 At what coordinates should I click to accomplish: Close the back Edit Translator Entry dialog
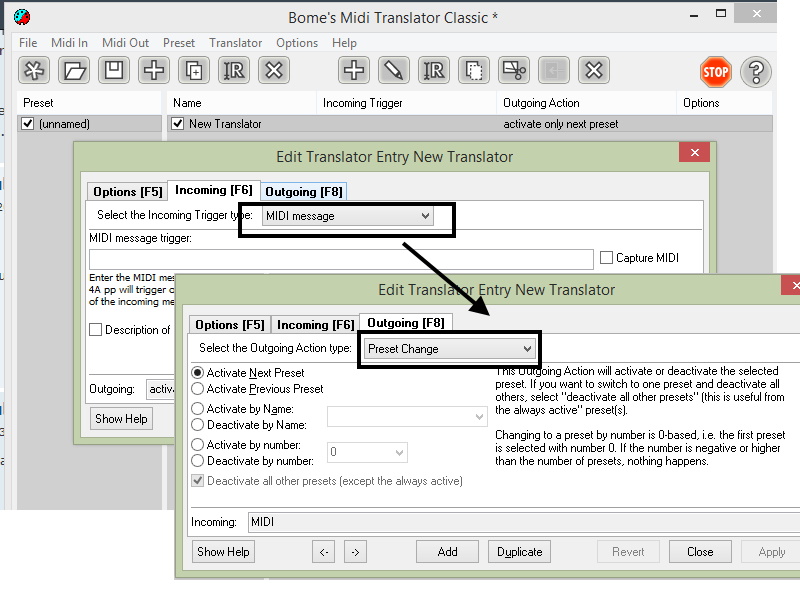tap(694, 153)
